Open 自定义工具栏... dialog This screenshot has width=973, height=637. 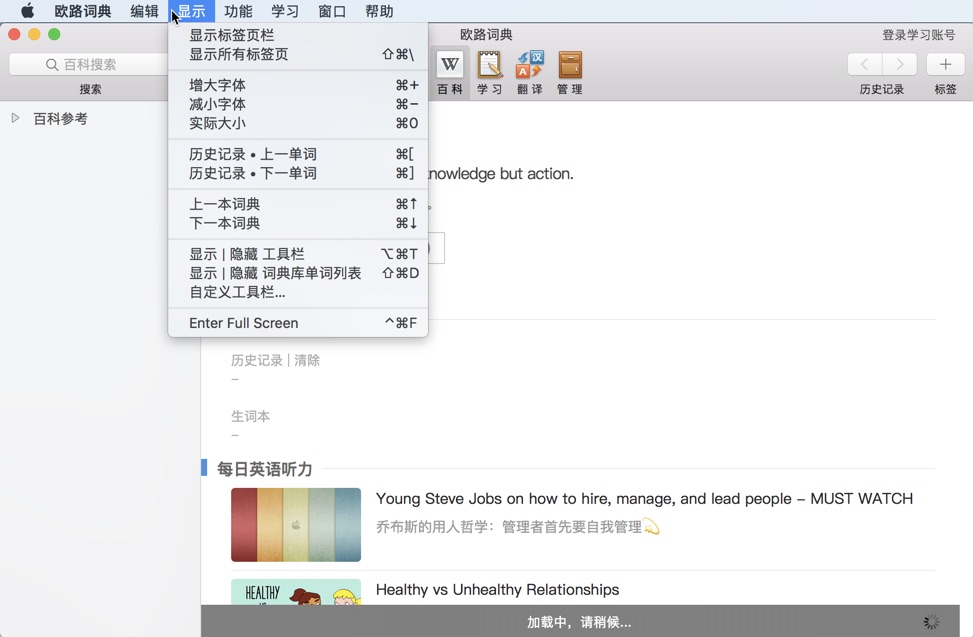click(298, 292)
